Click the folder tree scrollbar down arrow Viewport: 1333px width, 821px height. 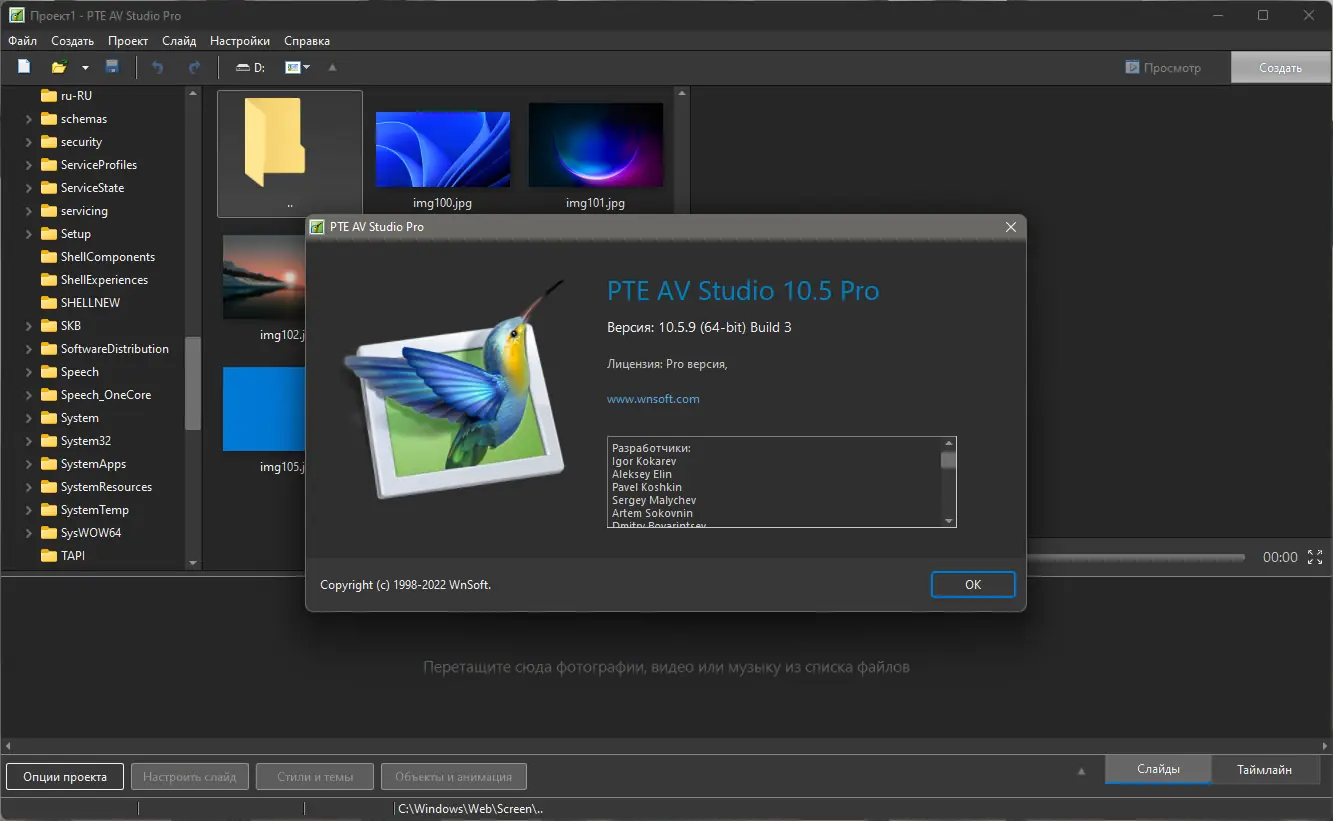point(193,563)
